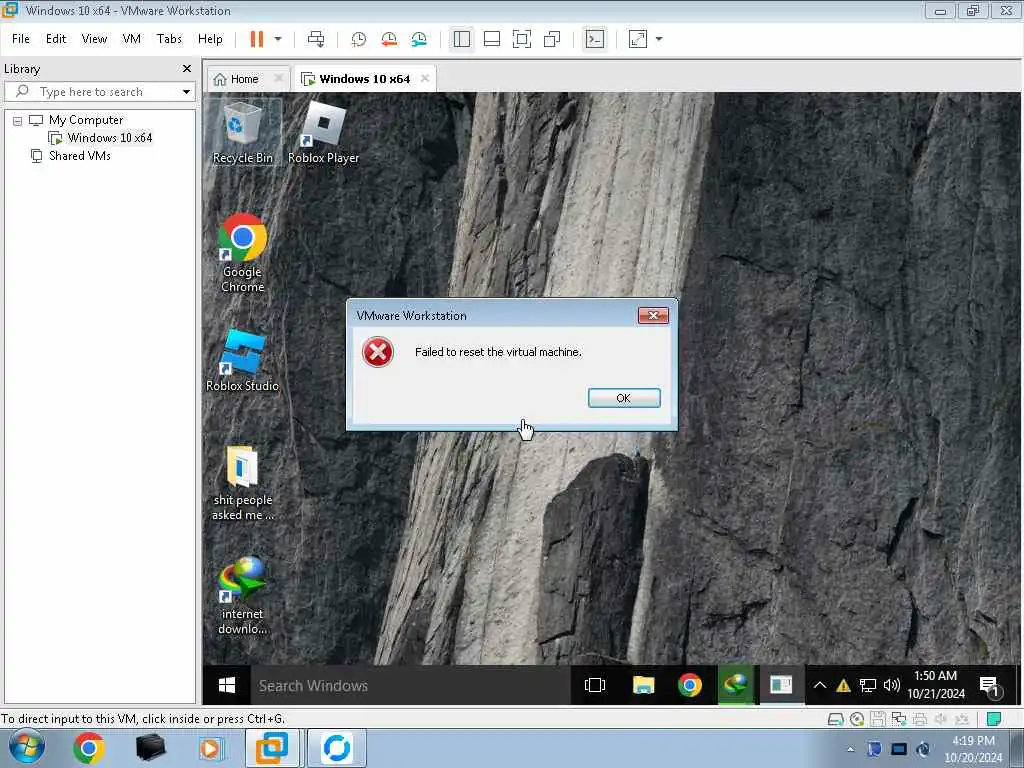The height and width of the screenshot is (768, 1024).
Task: Select the internet download manager shortcut
Action: (242, 596)
